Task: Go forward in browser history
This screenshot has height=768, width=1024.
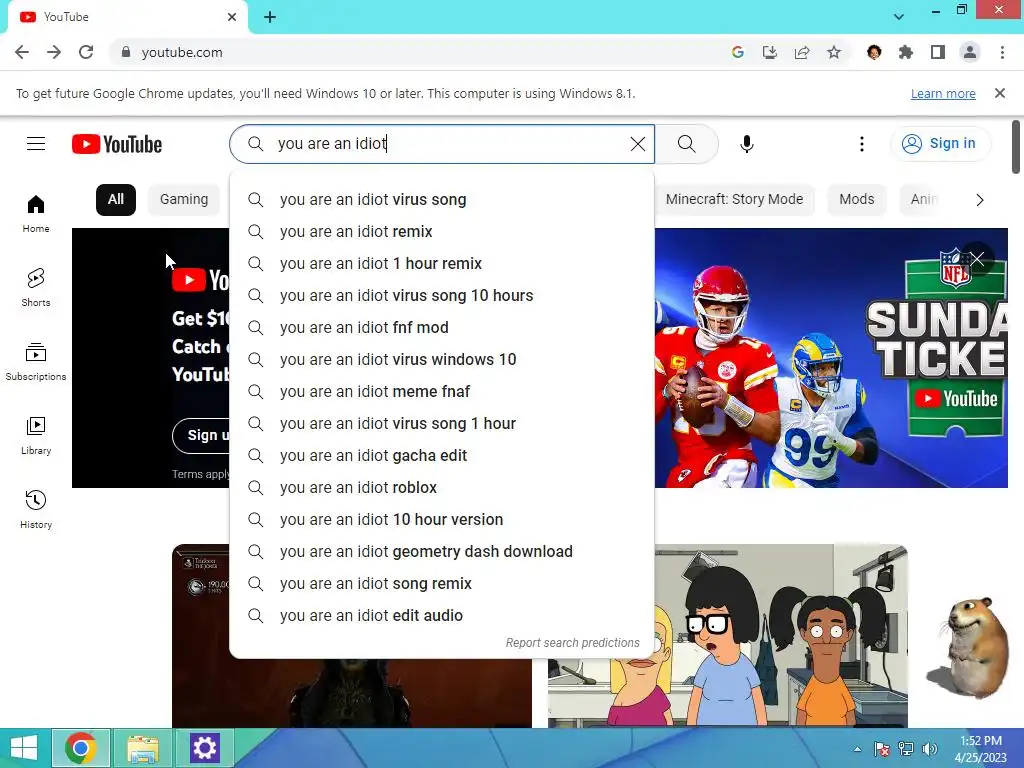Action: pos(54,52)
